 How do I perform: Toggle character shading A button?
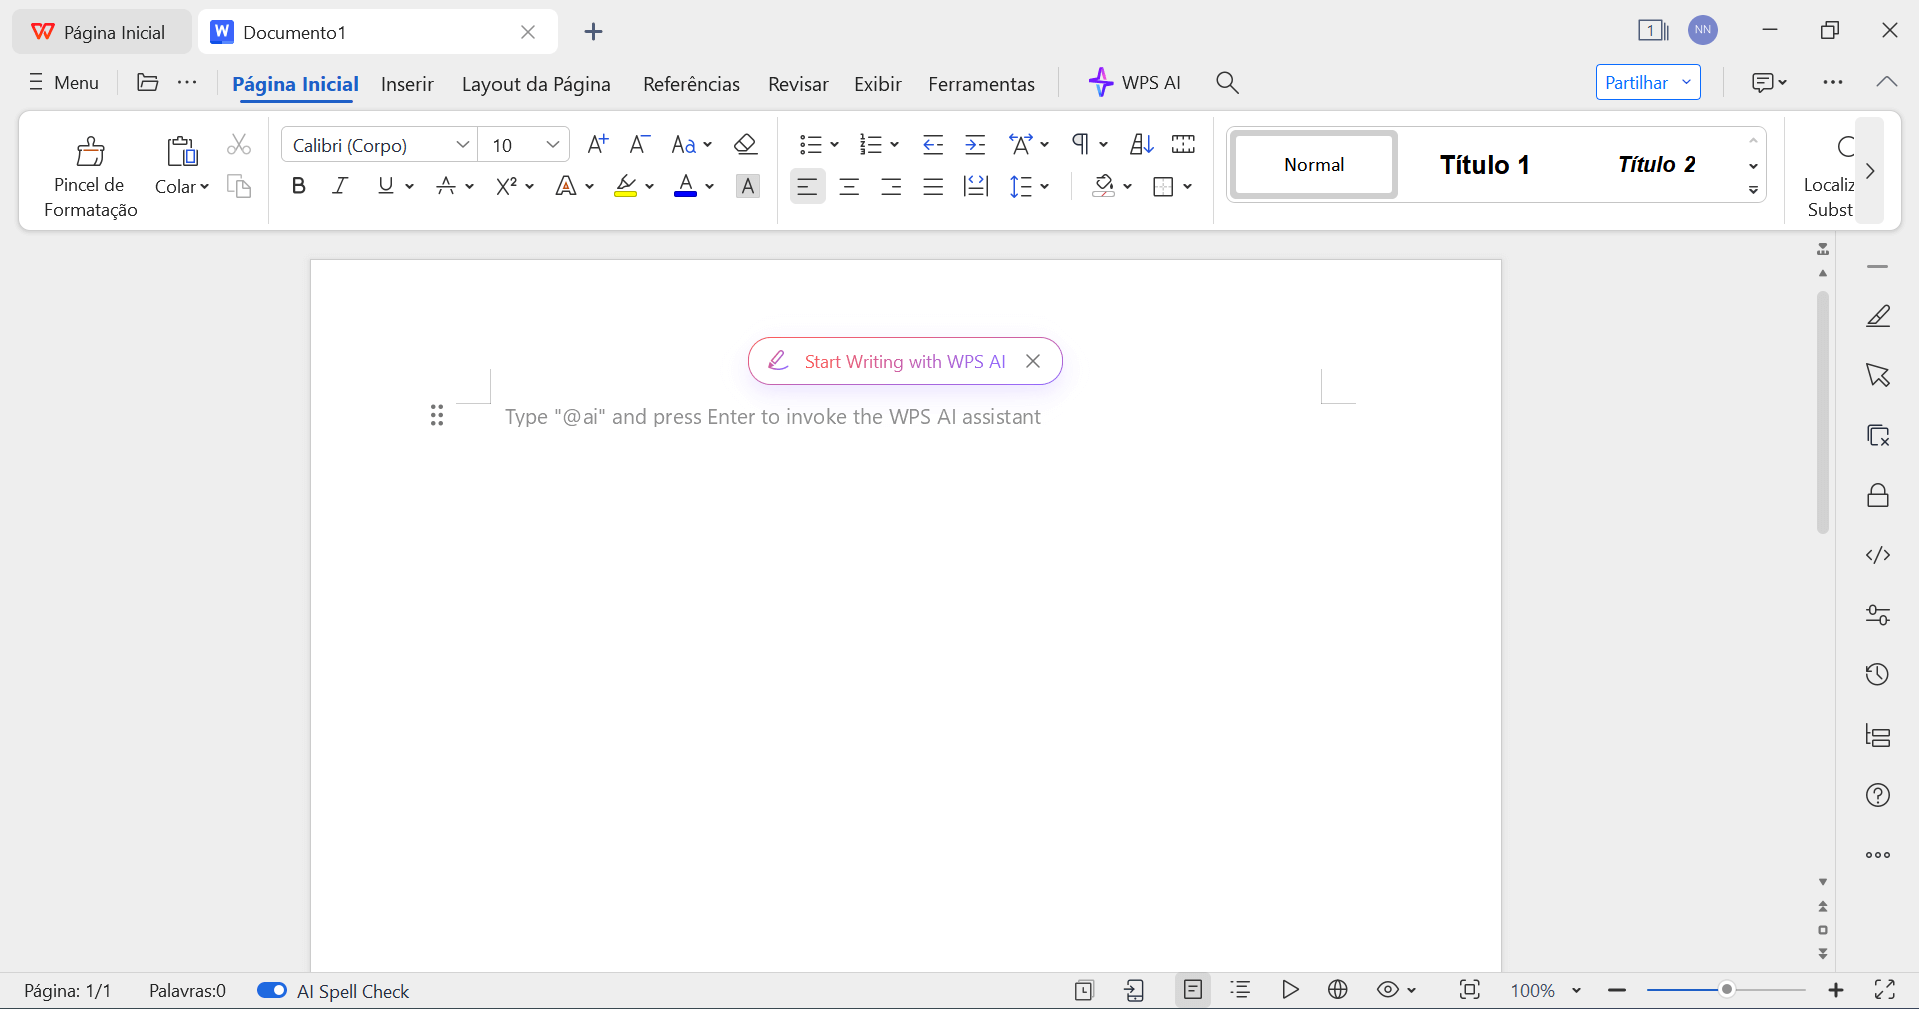748,186
